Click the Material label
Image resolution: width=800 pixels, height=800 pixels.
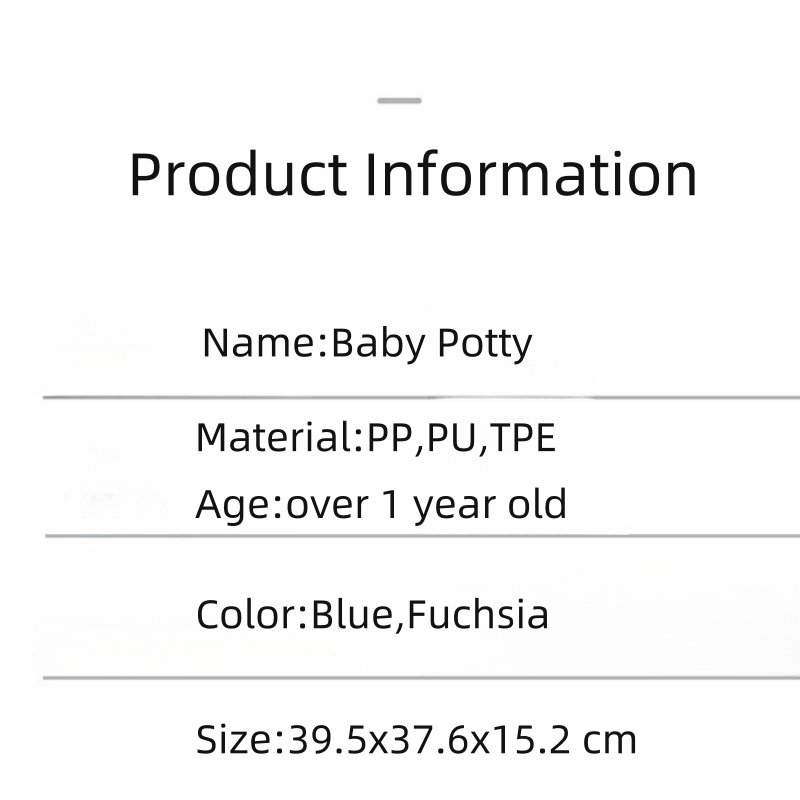[274, 438]
